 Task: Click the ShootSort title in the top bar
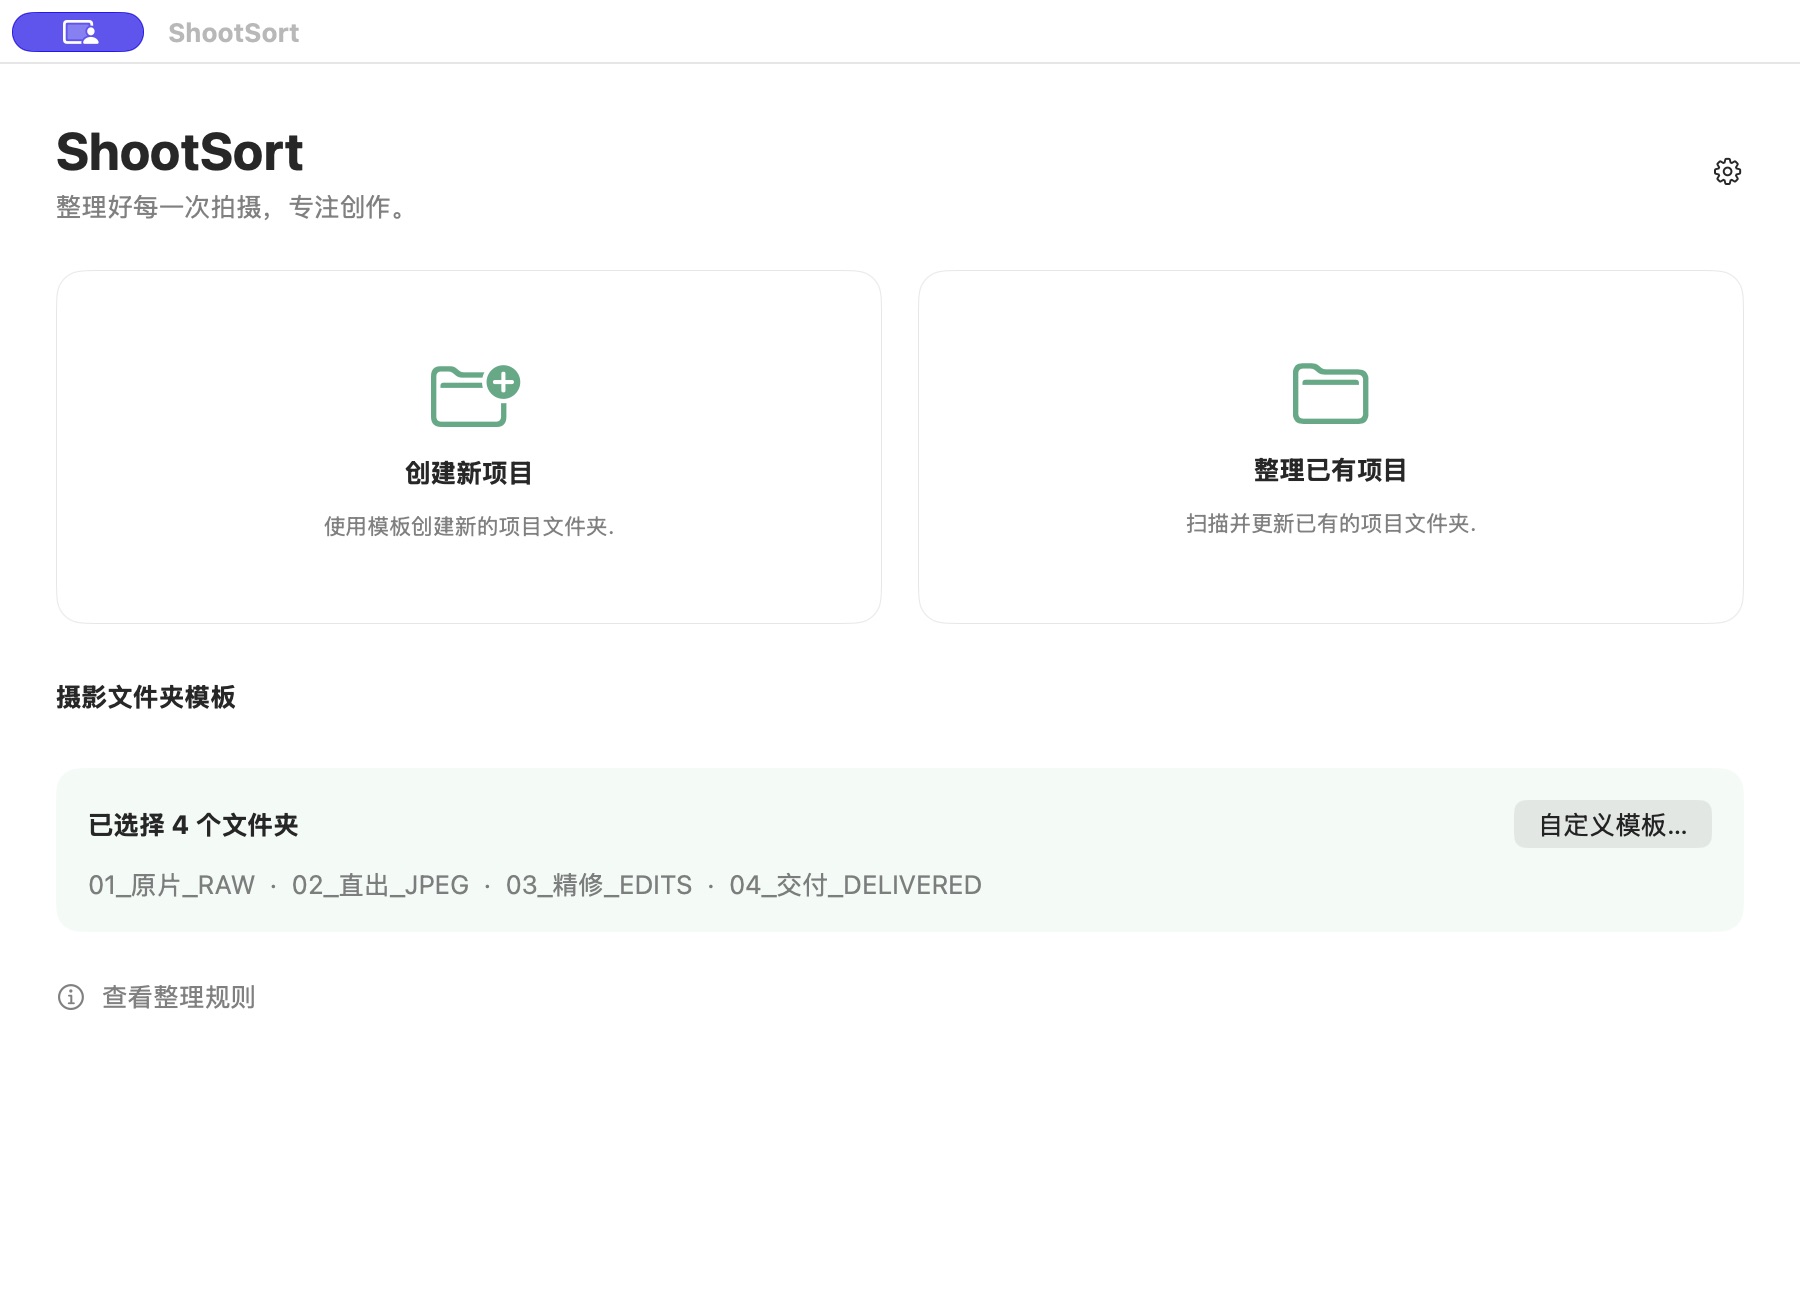click(234, 33)
